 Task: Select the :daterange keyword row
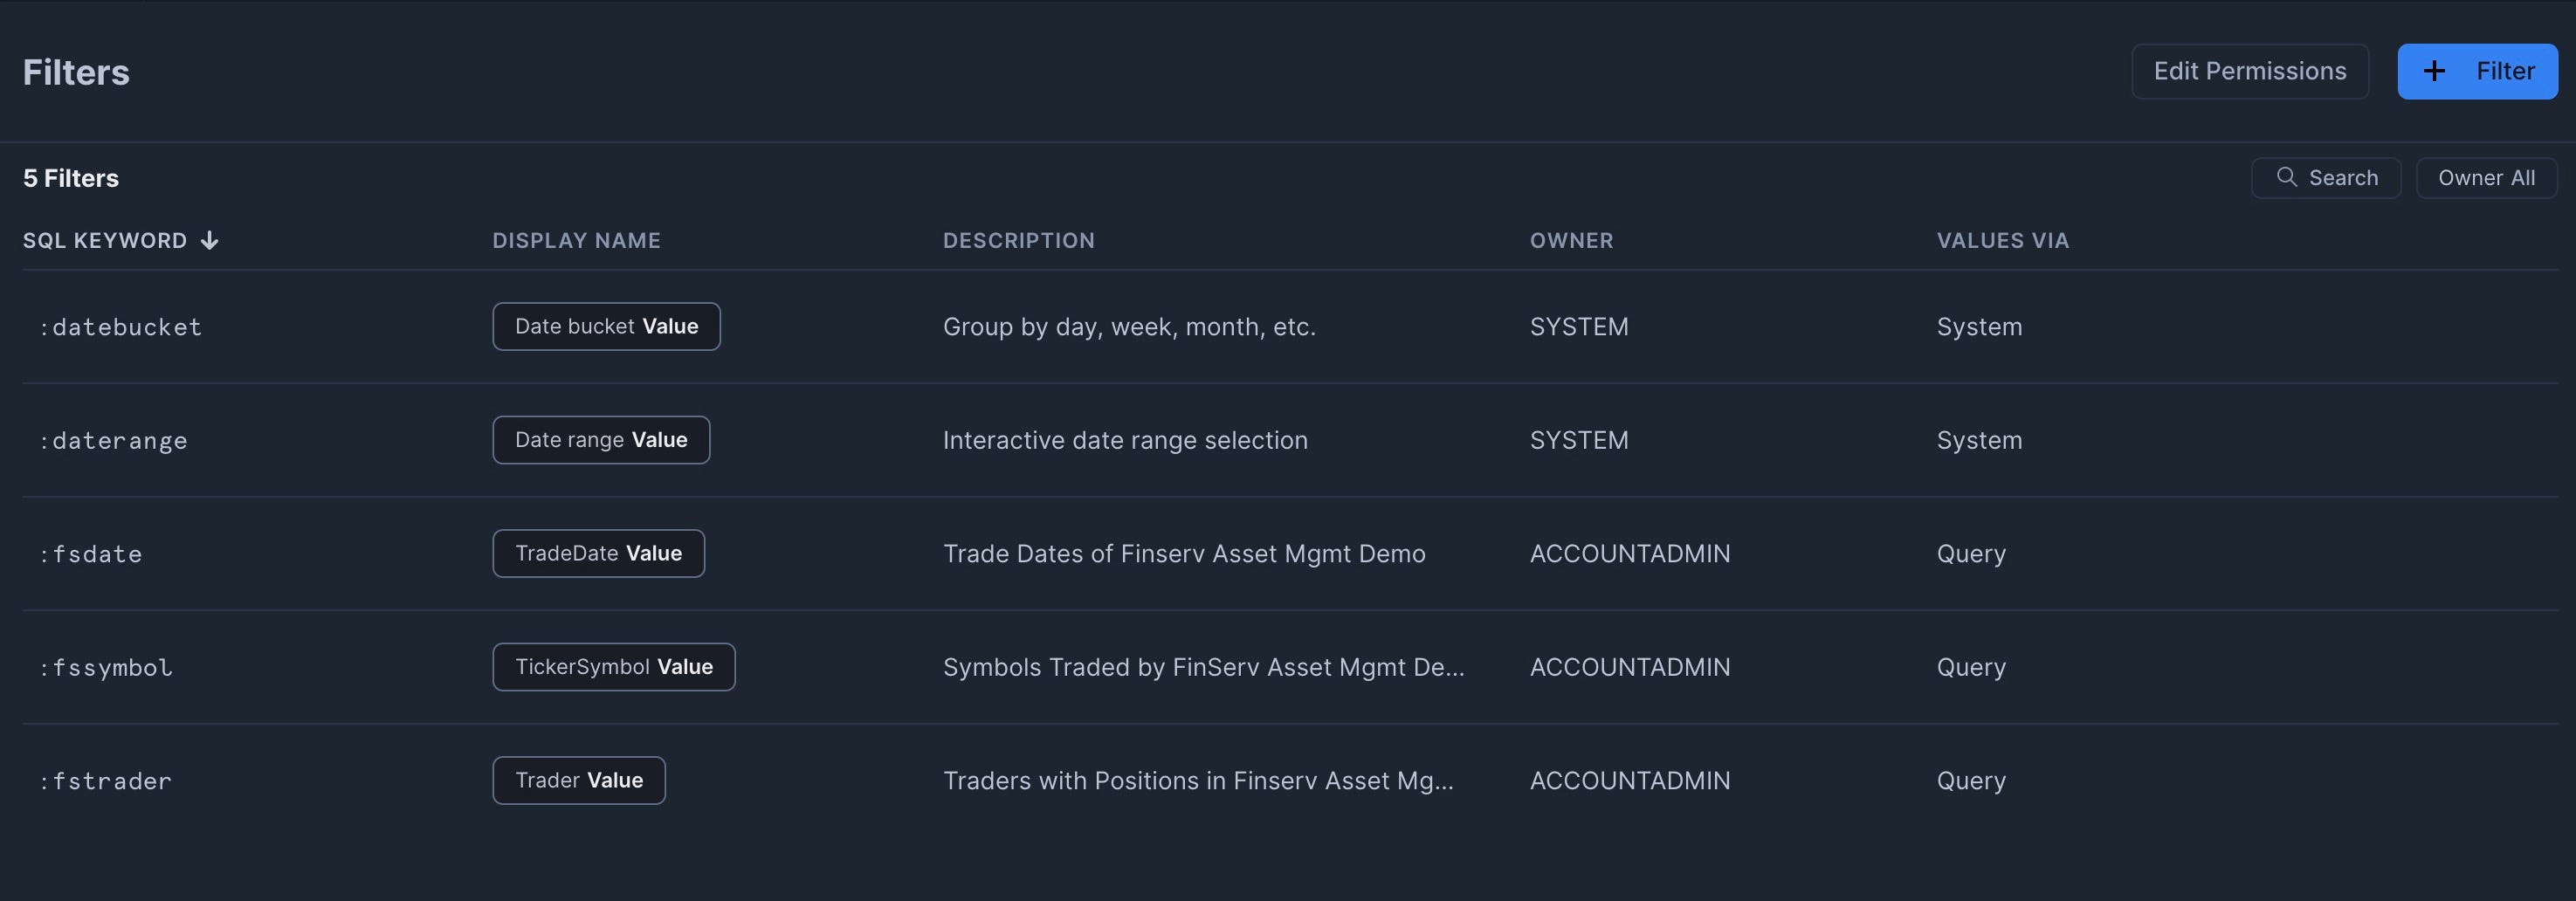(113, 440)
